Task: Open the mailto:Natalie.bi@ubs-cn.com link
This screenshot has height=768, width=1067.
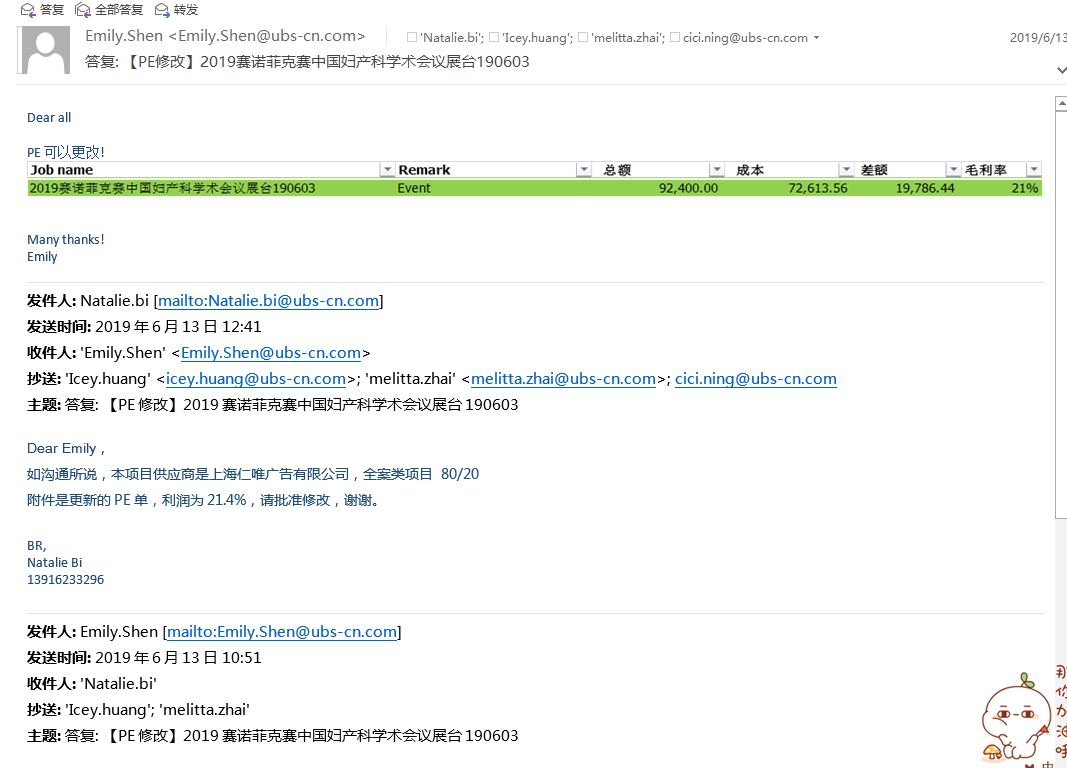Action: pos(268,301)
